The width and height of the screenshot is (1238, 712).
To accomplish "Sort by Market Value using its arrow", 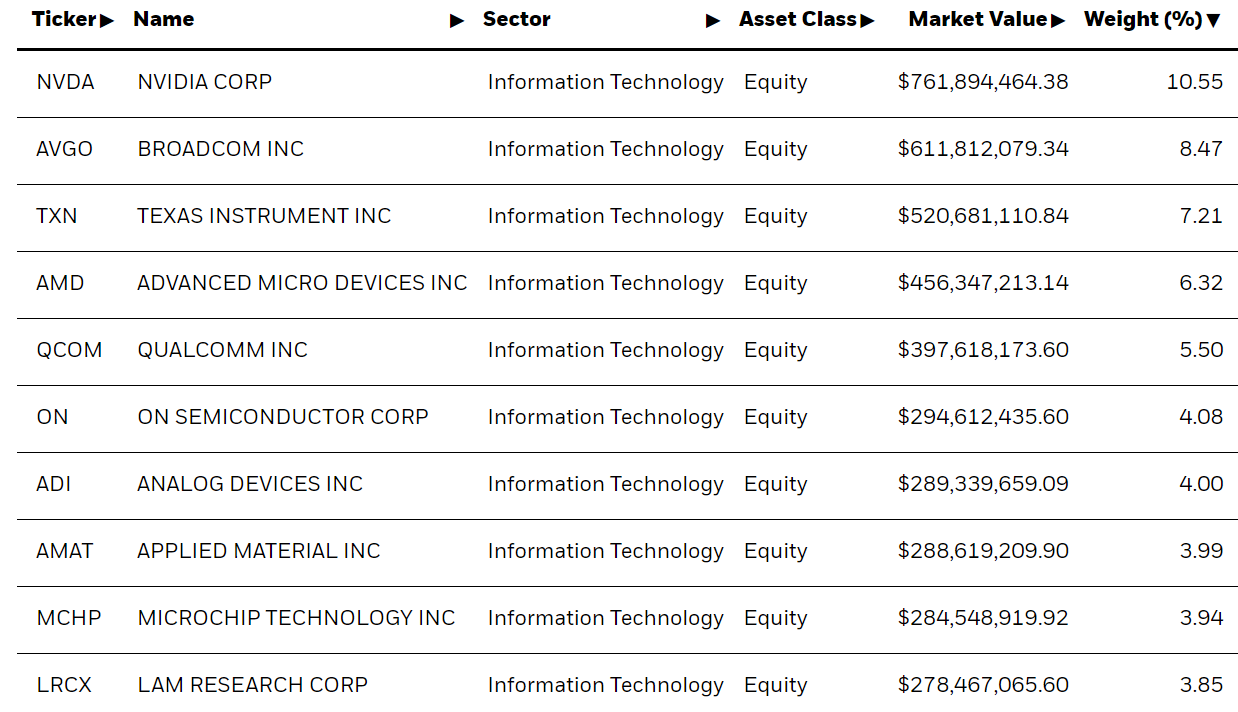I will pyautogui.click(x=1058, y=20).
